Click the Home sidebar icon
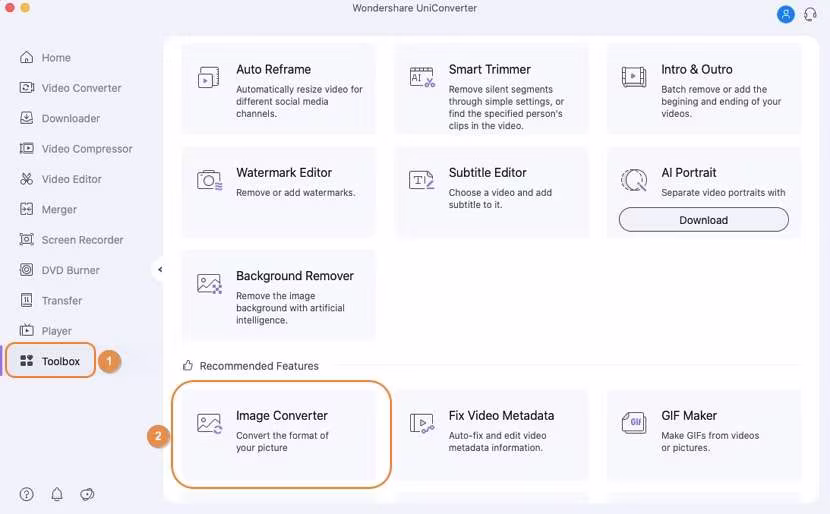Screen dimensions: 830x514 tap(26, 57)
